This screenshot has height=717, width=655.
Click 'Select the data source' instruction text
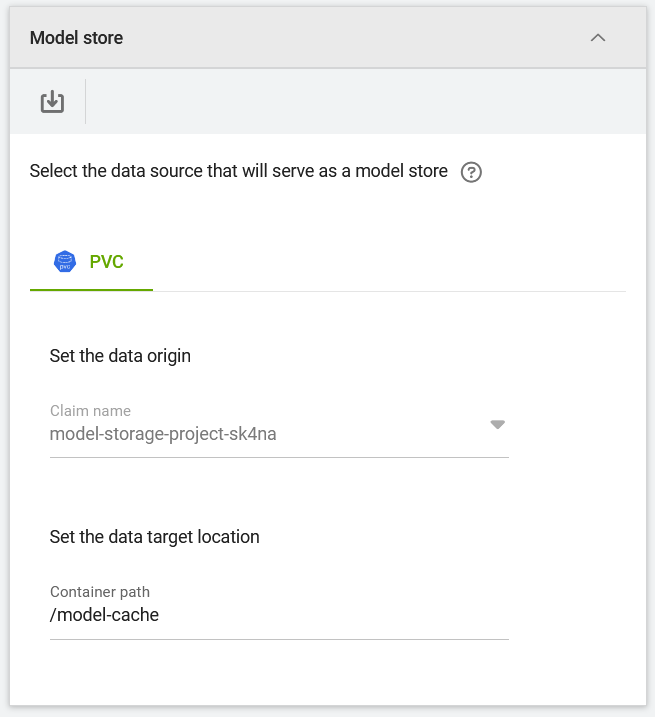tap(239, 171)
